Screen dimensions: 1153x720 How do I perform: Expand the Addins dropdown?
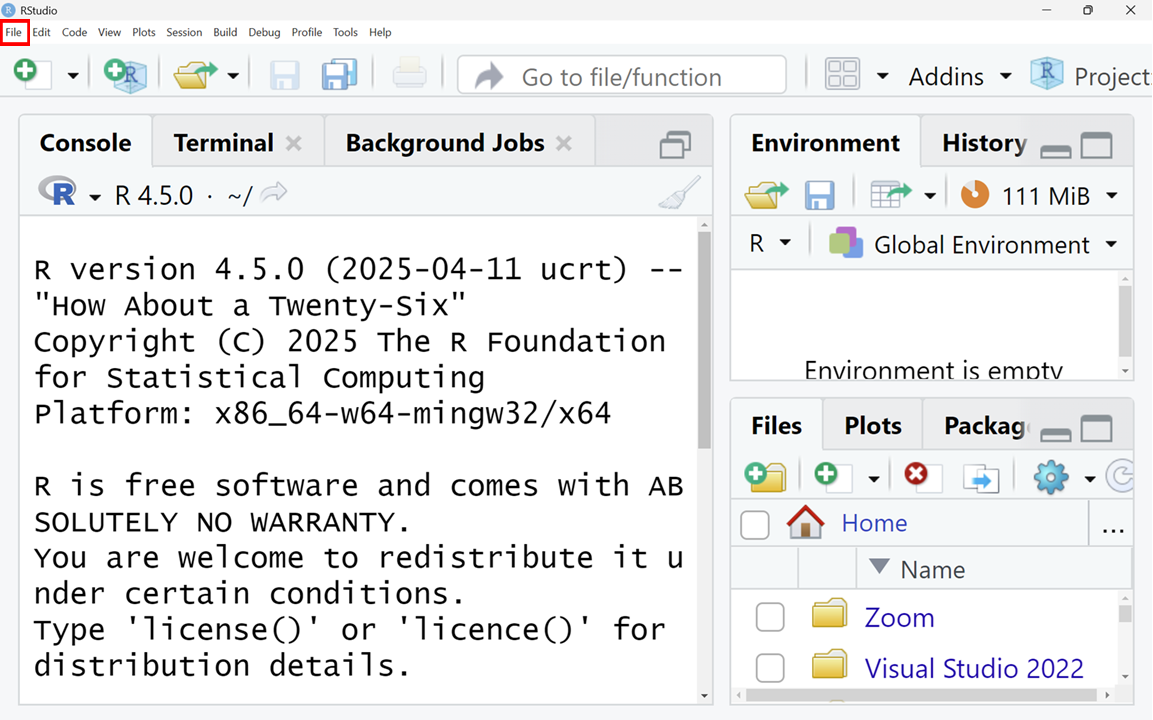coord(960,77)
